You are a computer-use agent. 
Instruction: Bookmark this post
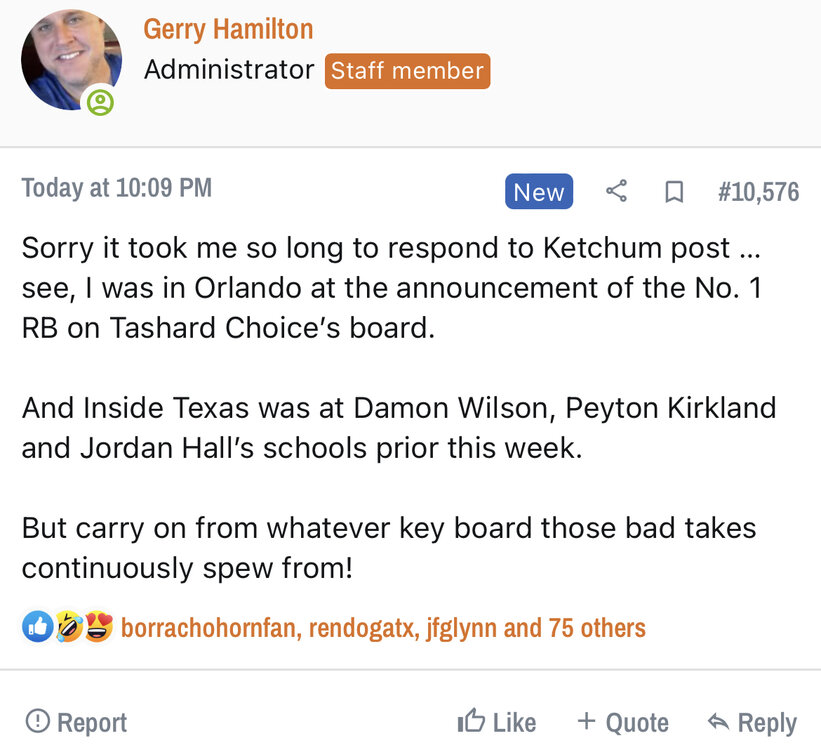pyautogui.click(x=674, y=192)
